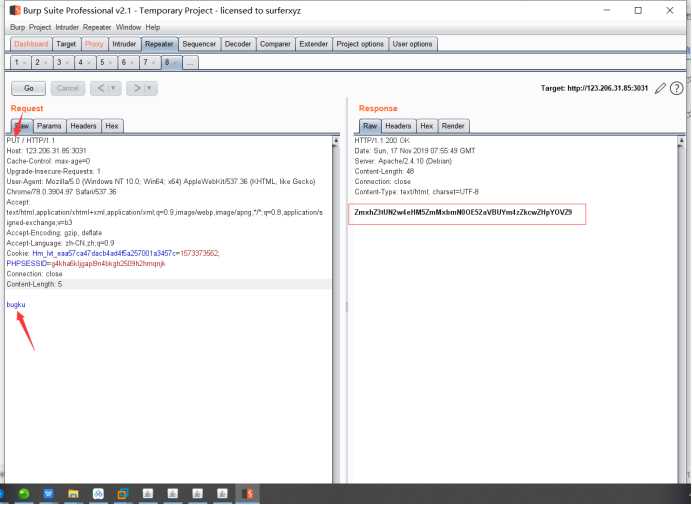Open the File Explorer folder icon on the taskbar
Viewport: 692px width, 505px height.
click(73, 494)
